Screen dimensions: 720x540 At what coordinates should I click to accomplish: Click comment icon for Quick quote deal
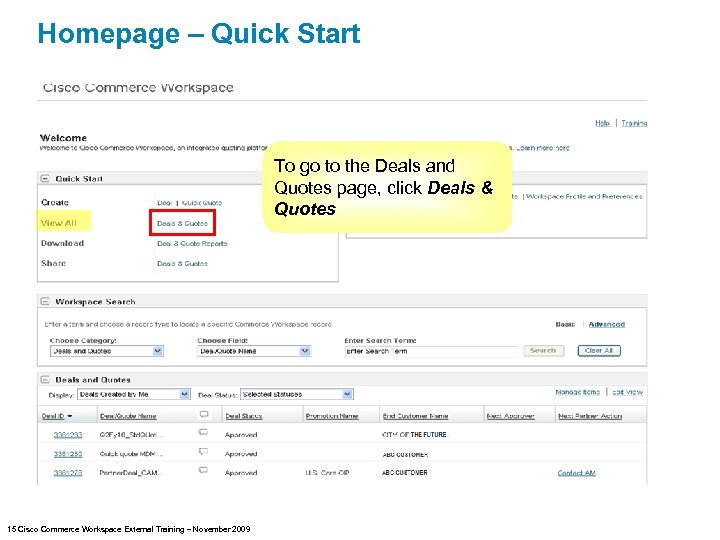click(x=203, y=451)
